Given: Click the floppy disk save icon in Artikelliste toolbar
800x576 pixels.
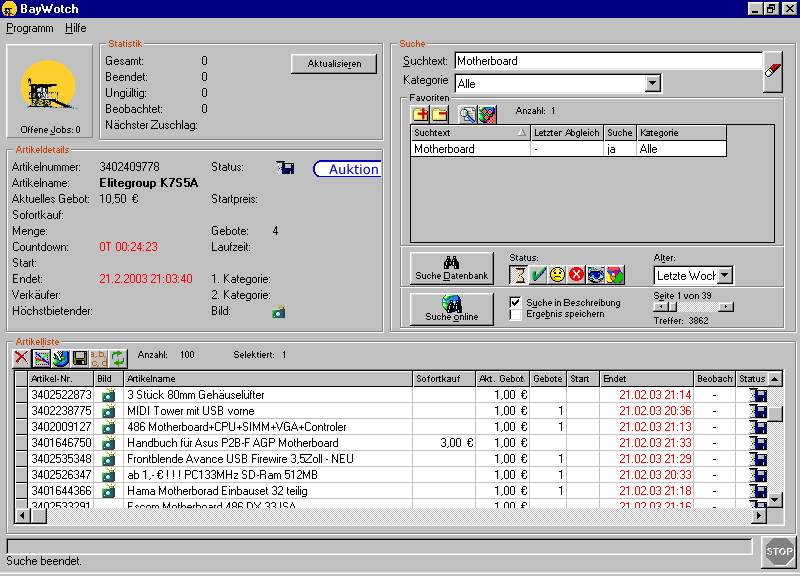Looking at the screenshot, I should (80, 357).
